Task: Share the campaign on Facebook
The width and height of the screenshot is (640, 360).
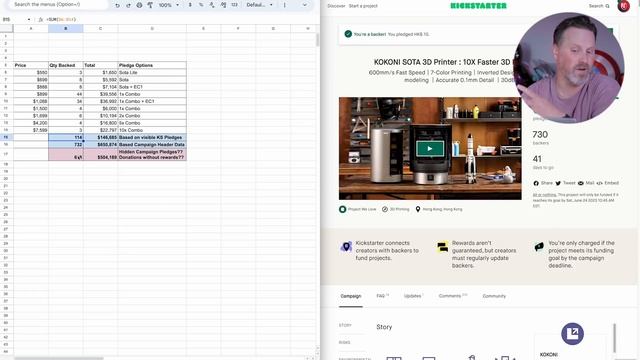Action: [x=543, y=183]
